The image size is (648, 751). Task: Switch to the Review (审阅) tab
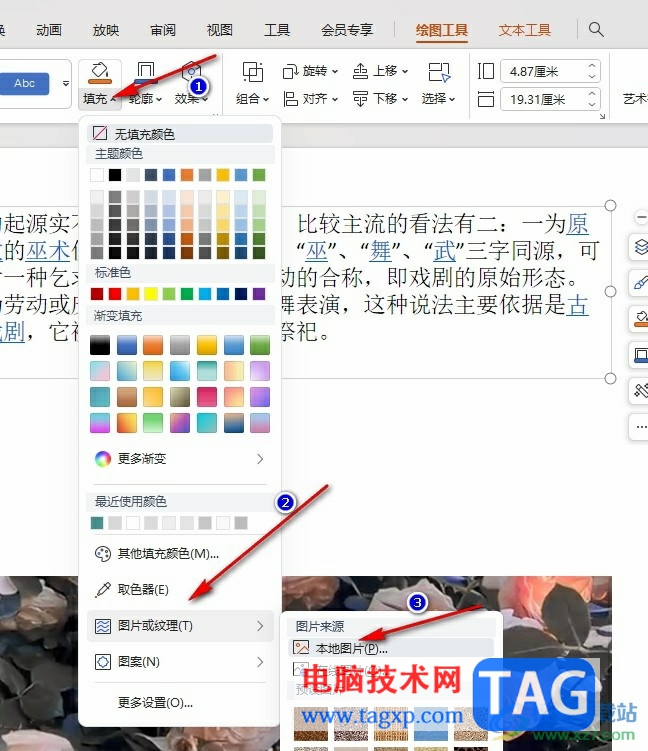[x=163, y=30]
